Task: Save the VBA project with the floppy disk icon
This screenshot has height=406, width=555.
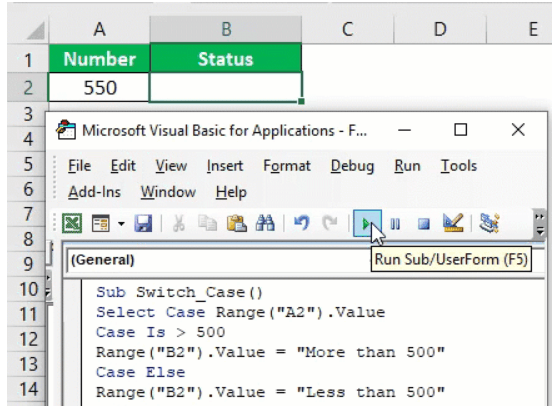Action: (x=143, y=223)
